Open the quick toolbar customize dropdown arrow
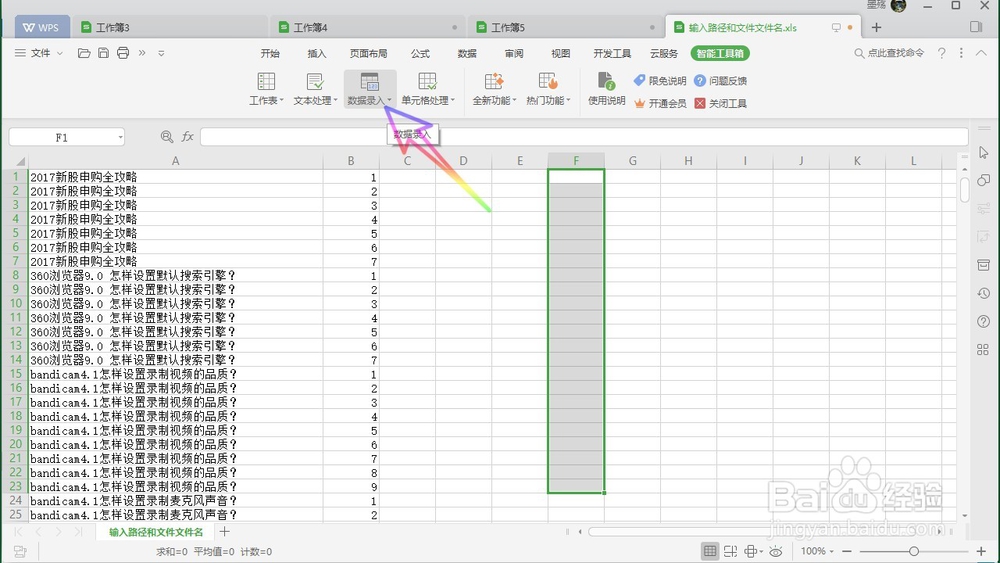1000x563 pixels. 161,53
